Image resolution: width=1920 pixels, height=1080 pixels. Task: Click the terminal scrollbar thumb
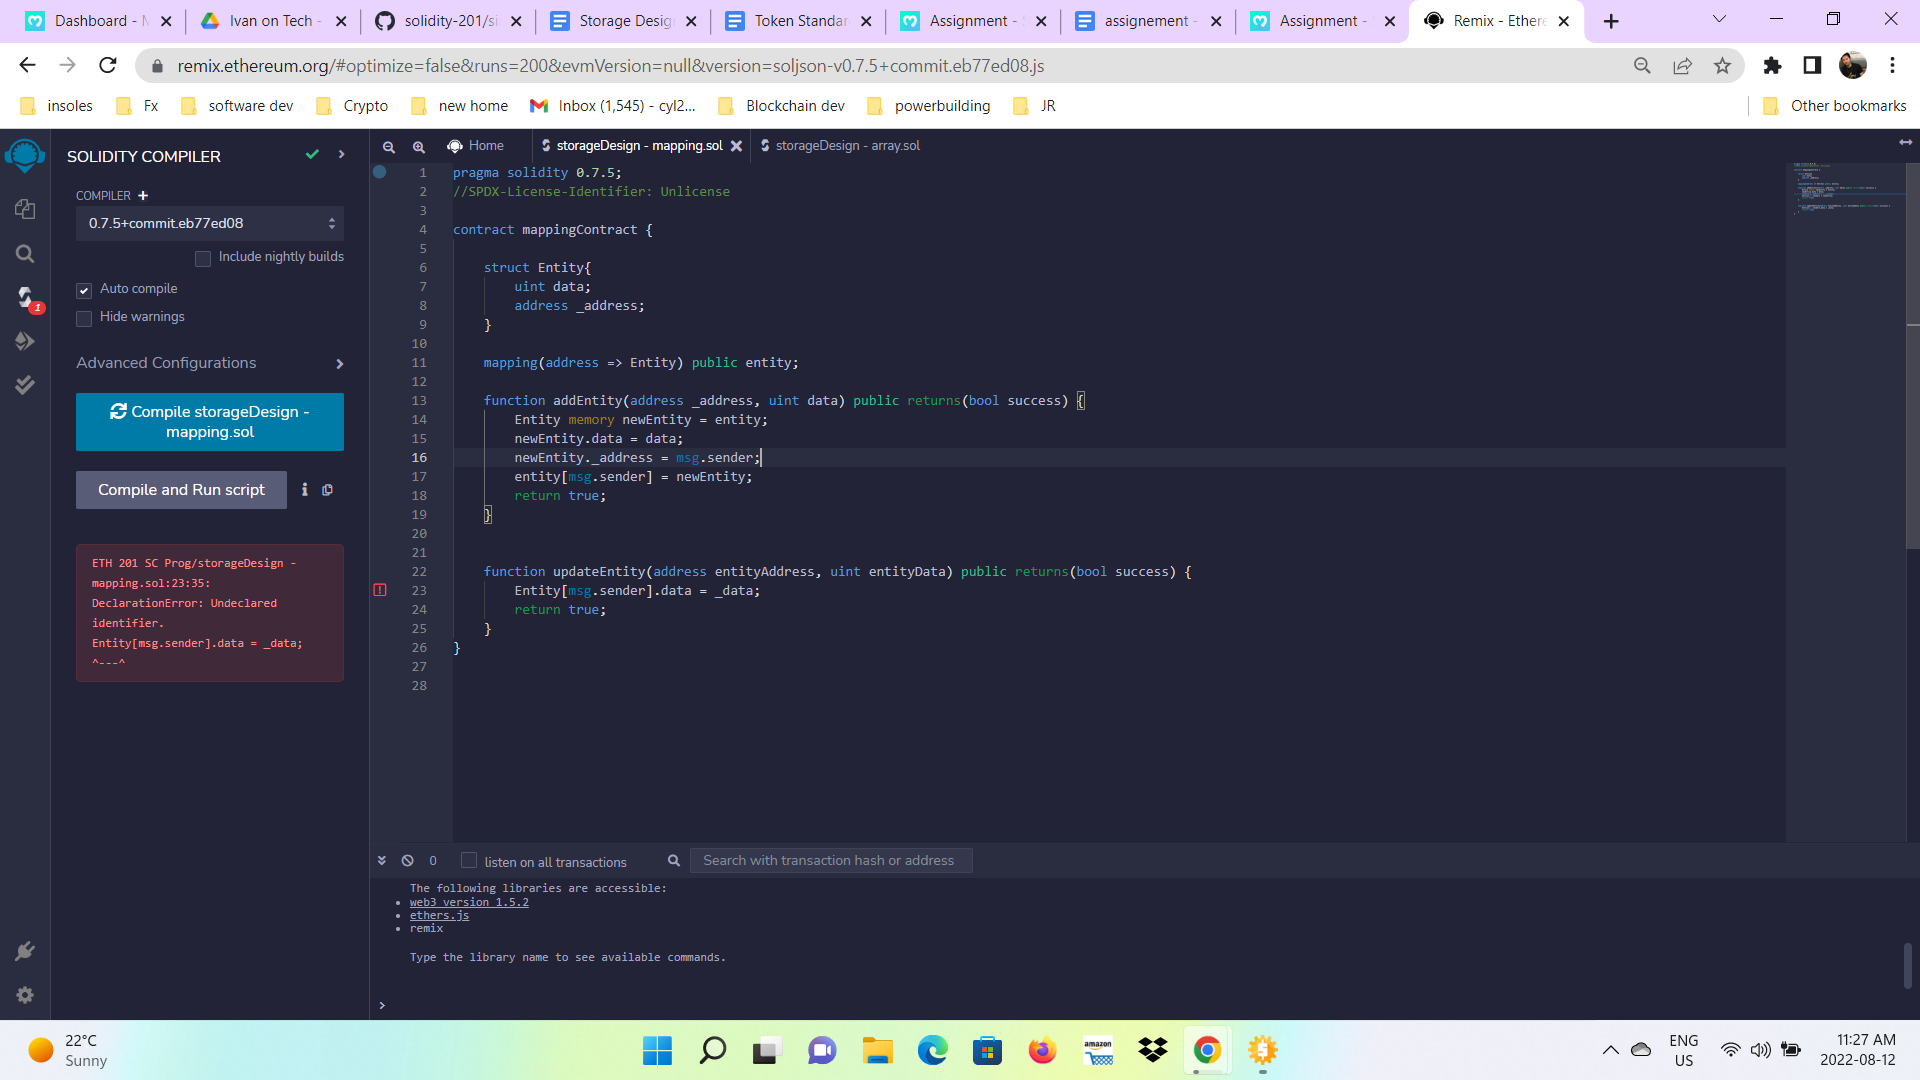click(x=1908, y=965)
